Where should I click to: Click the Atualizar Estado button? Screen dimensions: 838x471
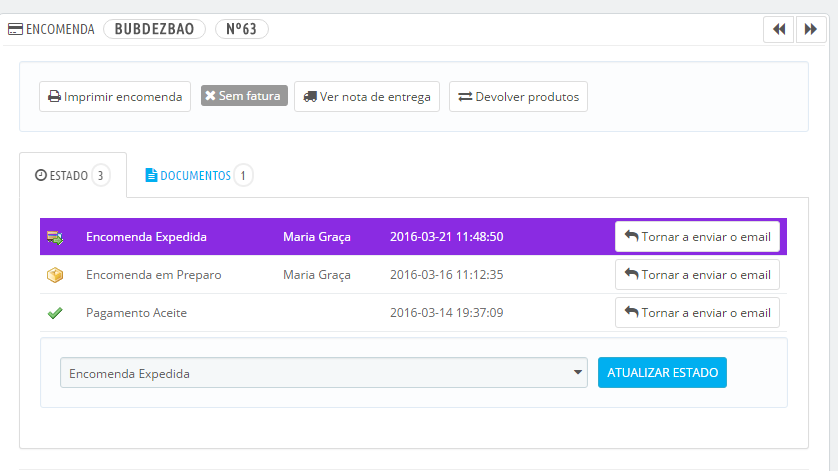coord(662,373)
